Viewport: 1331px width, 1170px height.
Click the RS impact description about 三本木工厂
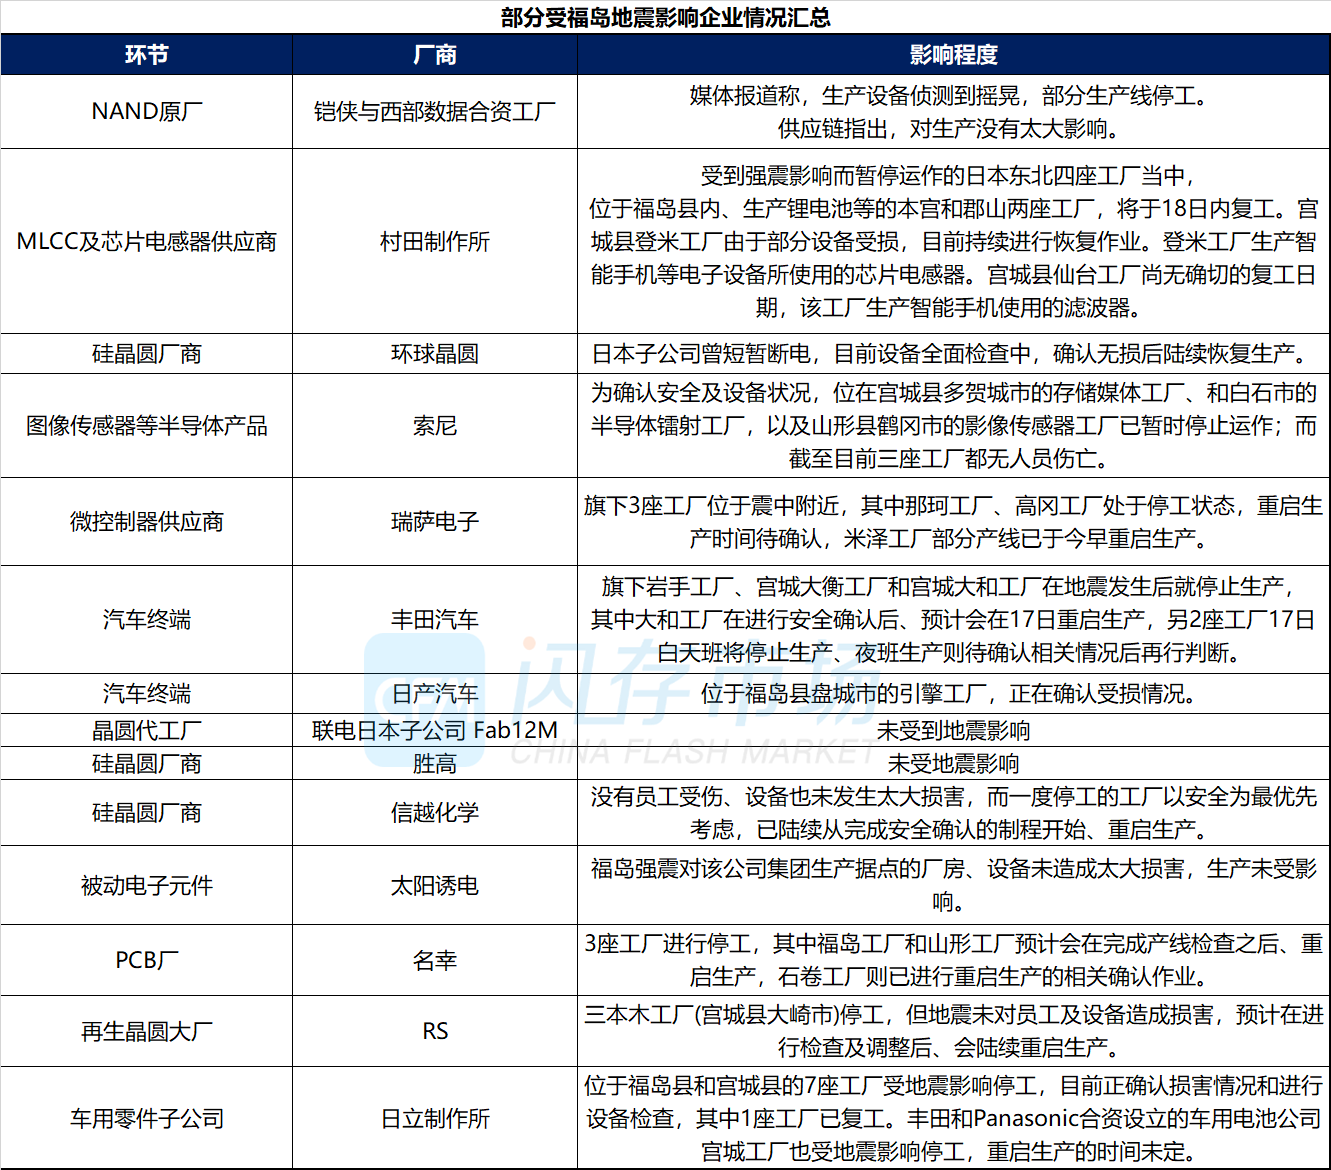[953, 1031]
